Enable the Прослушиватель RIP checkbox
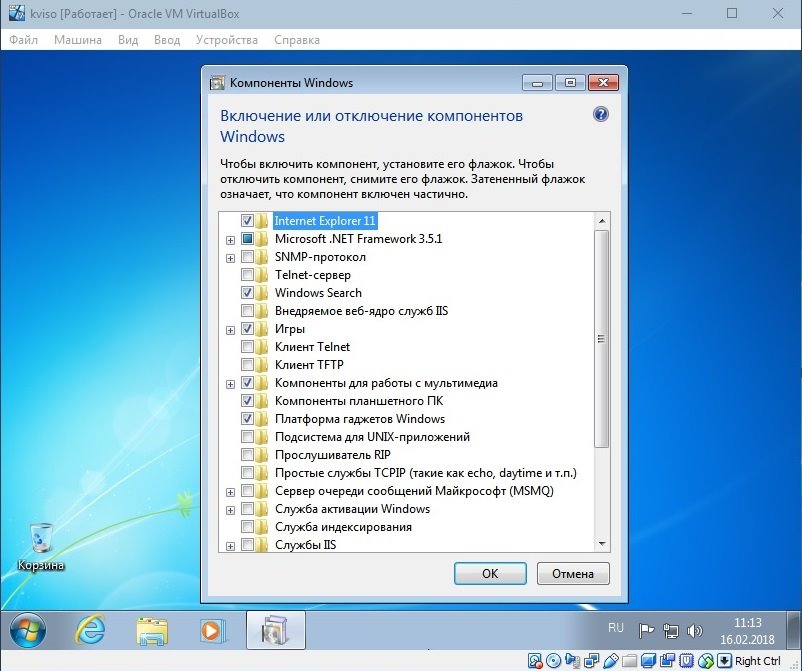This screenshot has width=802, height=671. (247, 455)
